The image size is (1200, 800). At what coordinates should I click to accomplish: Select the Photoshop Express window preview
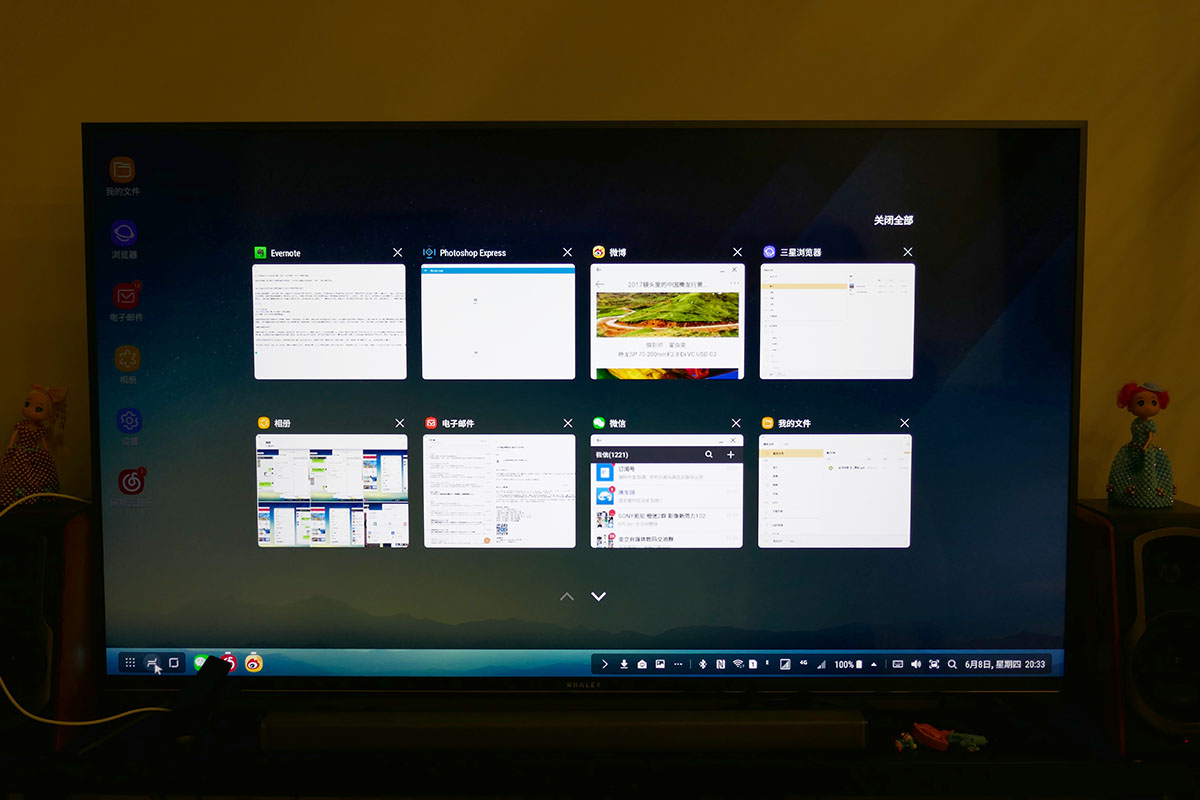point(498,321)
